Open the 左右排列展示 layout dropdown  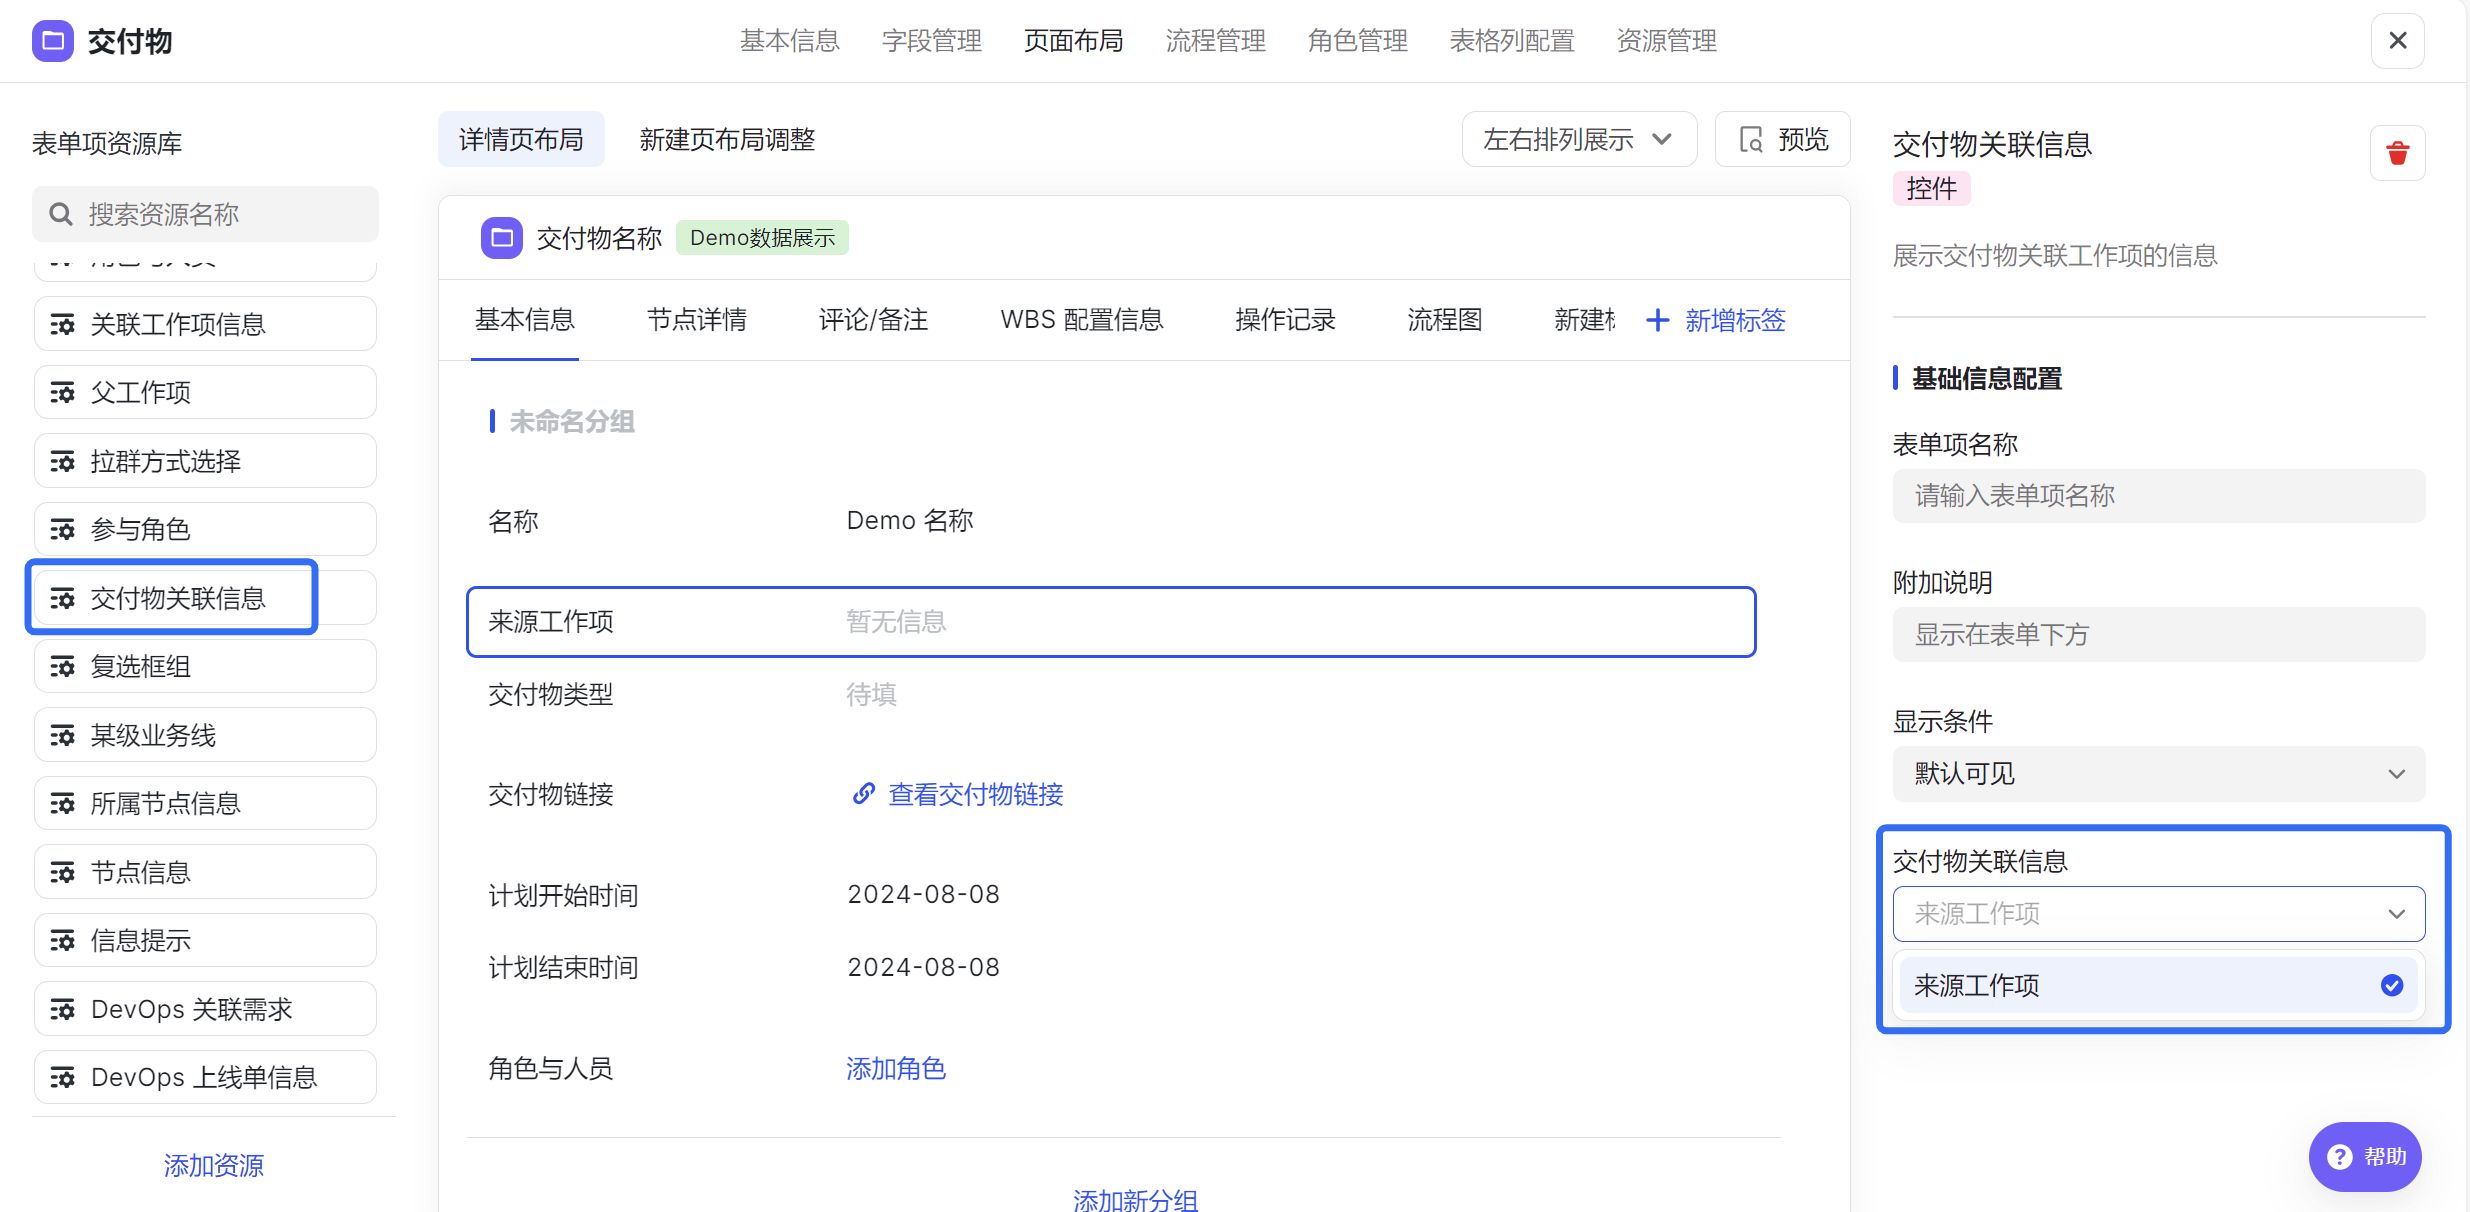point(1579,139)
